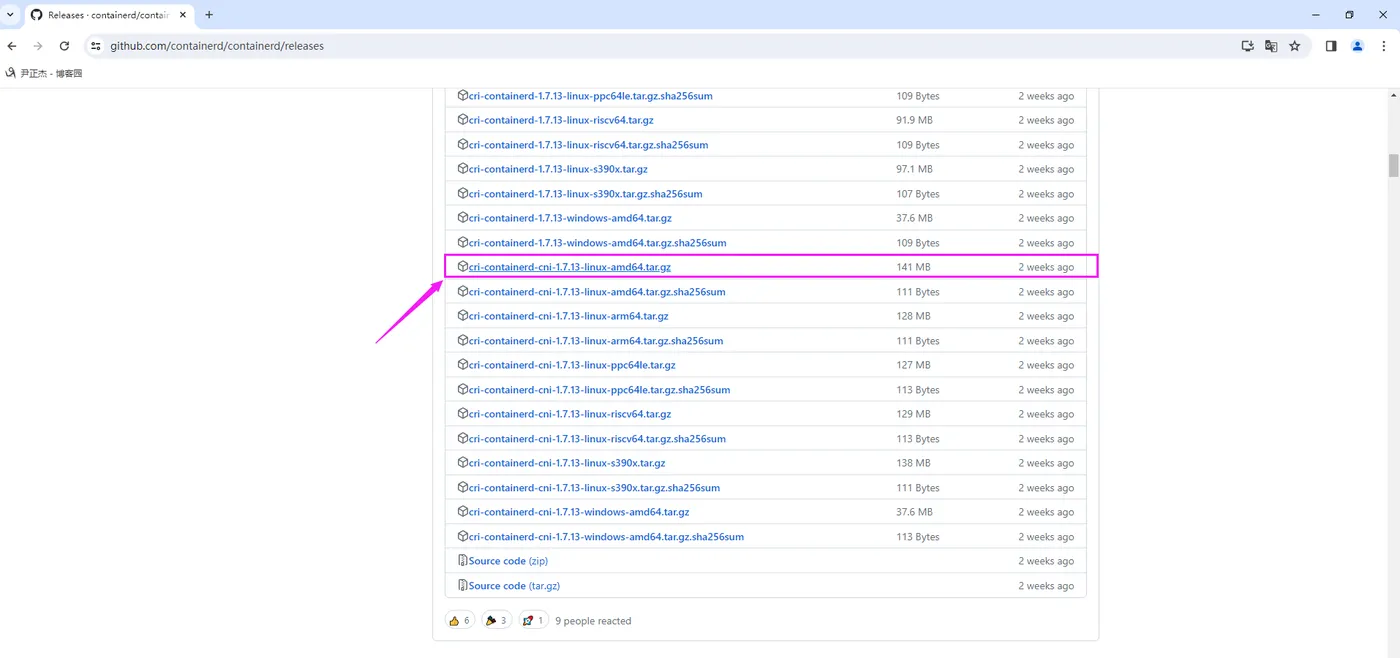Bookmark this page with the star

point(1295,46)
